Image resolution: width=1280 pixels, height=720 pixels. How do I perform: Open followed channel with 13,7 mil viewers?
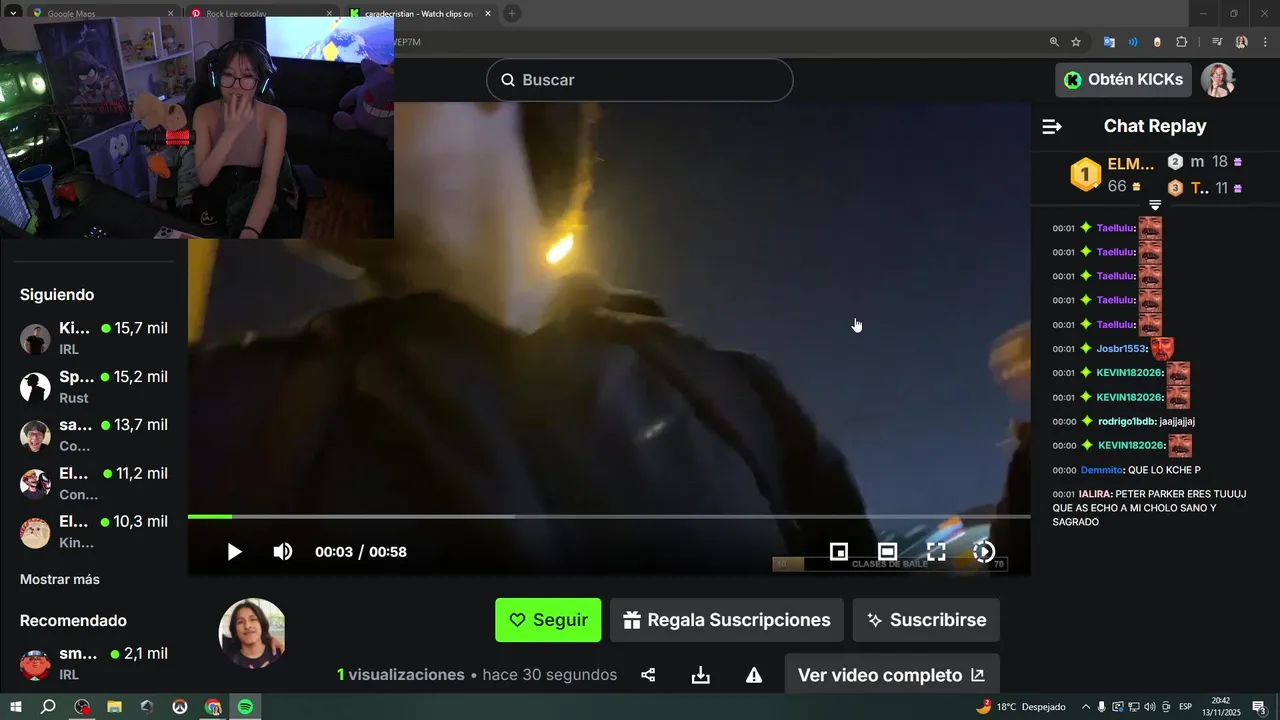point(95,435)
